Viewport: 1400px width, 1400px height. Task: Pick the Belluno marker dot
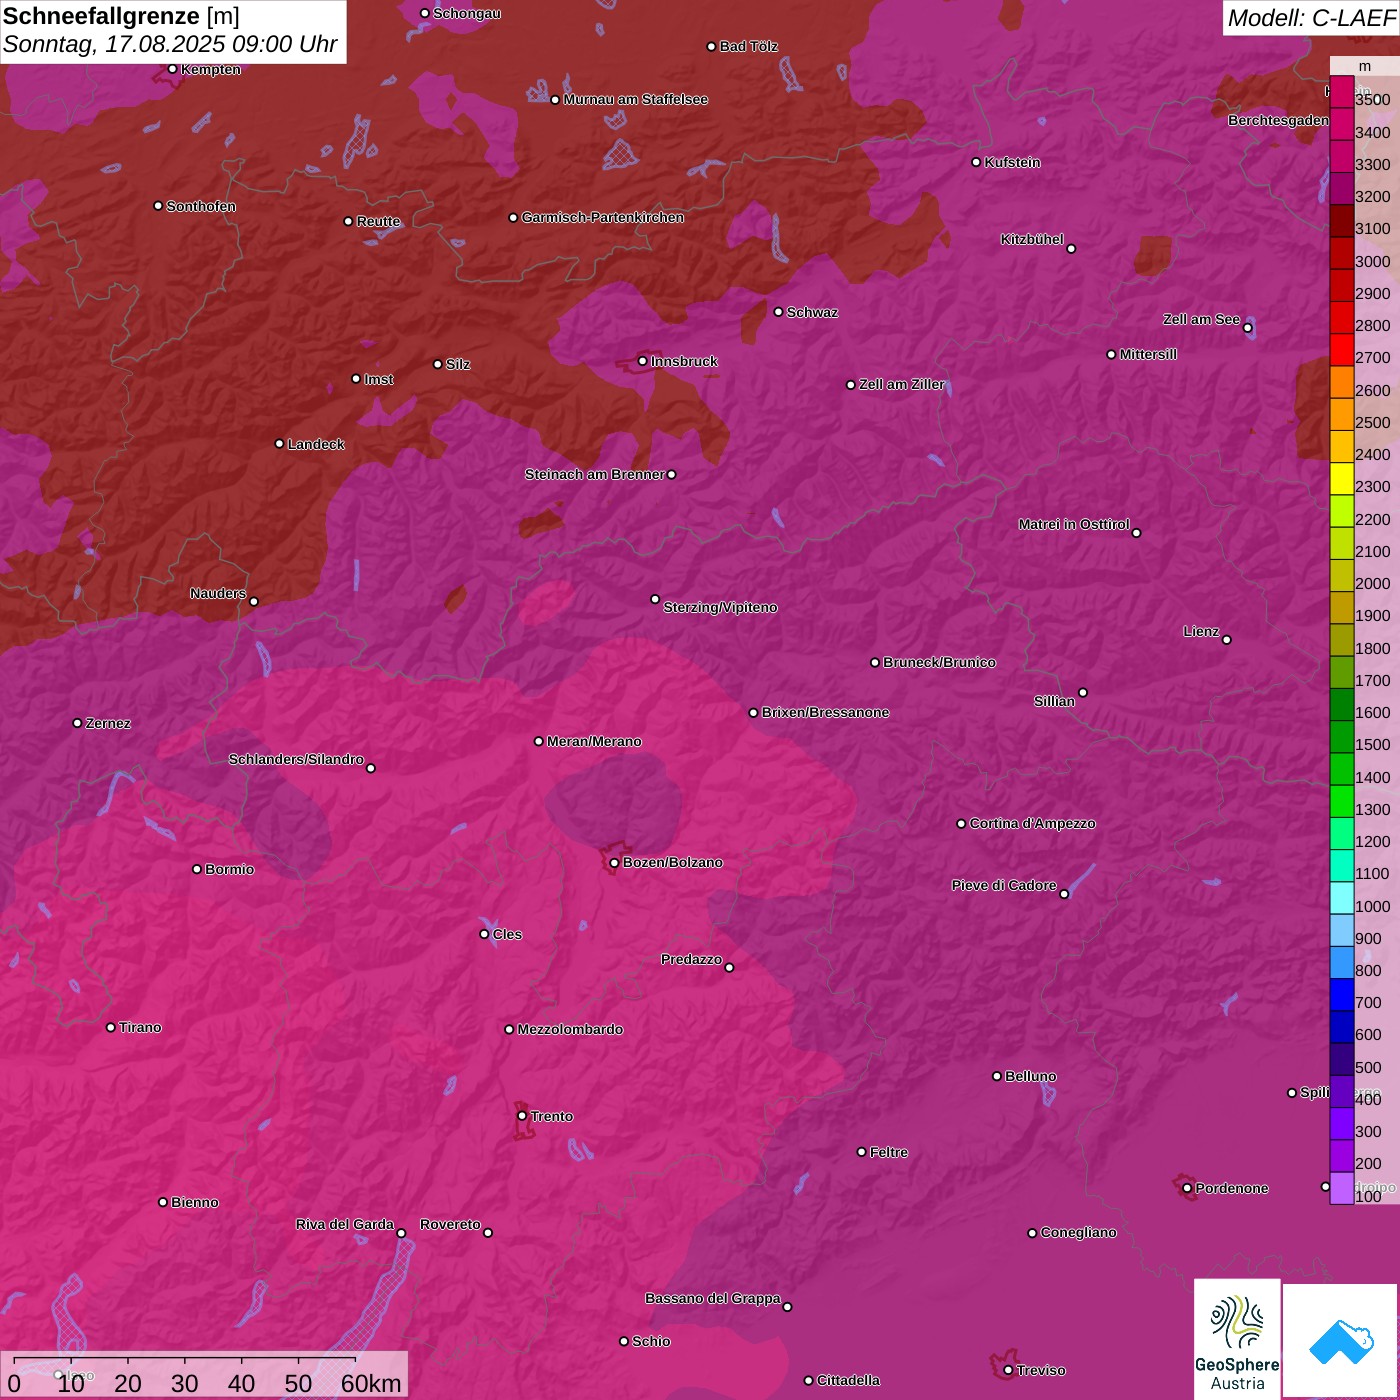(x=997, y=1076)
